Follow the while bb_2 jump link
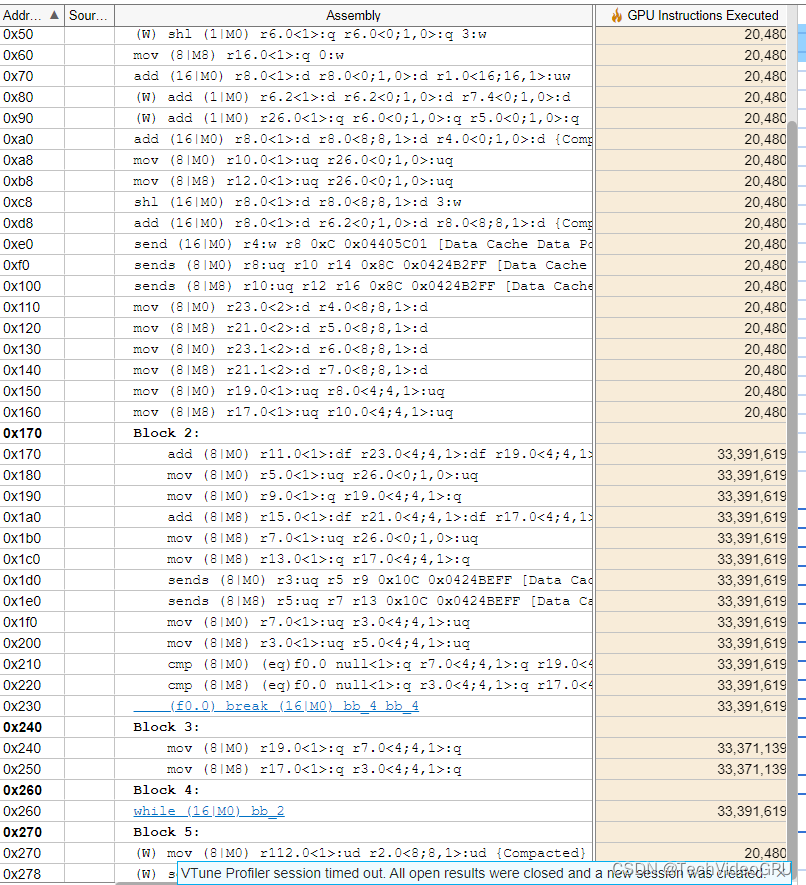Image resolution: width=806 pixels, height=885 pixels. pyautogui.click(x=209, y=811)
